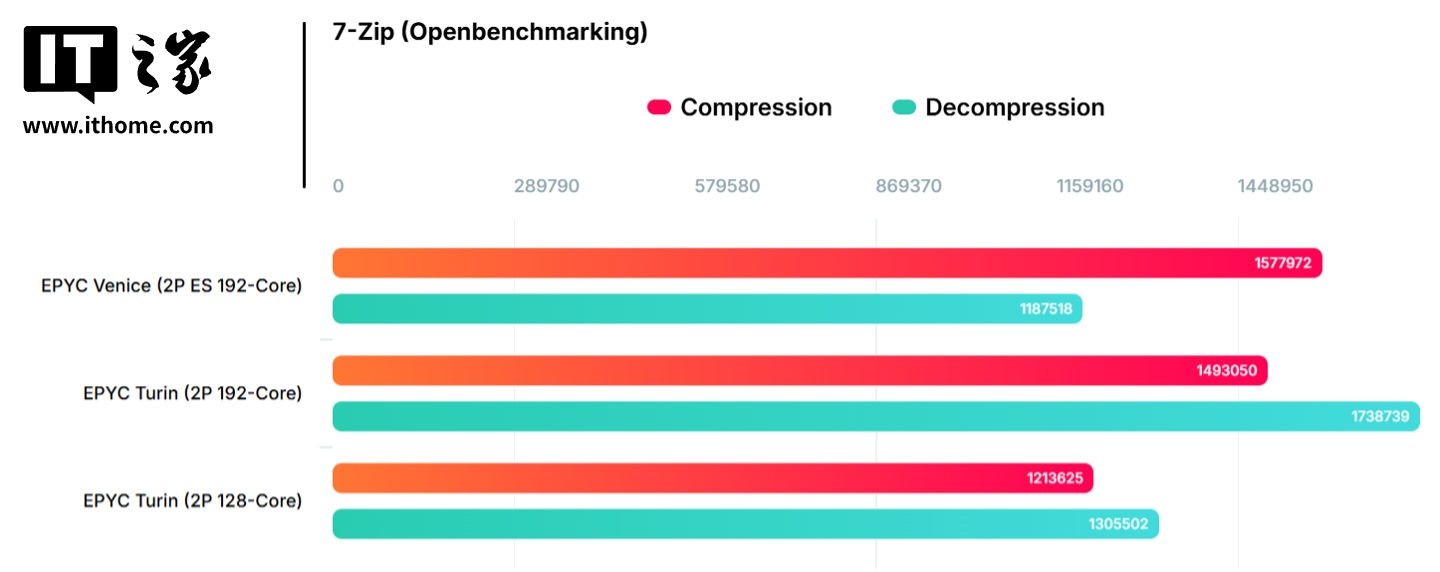Open the www.ithome.com link
Screen dimensions: 1440x572
pos(118,126)
